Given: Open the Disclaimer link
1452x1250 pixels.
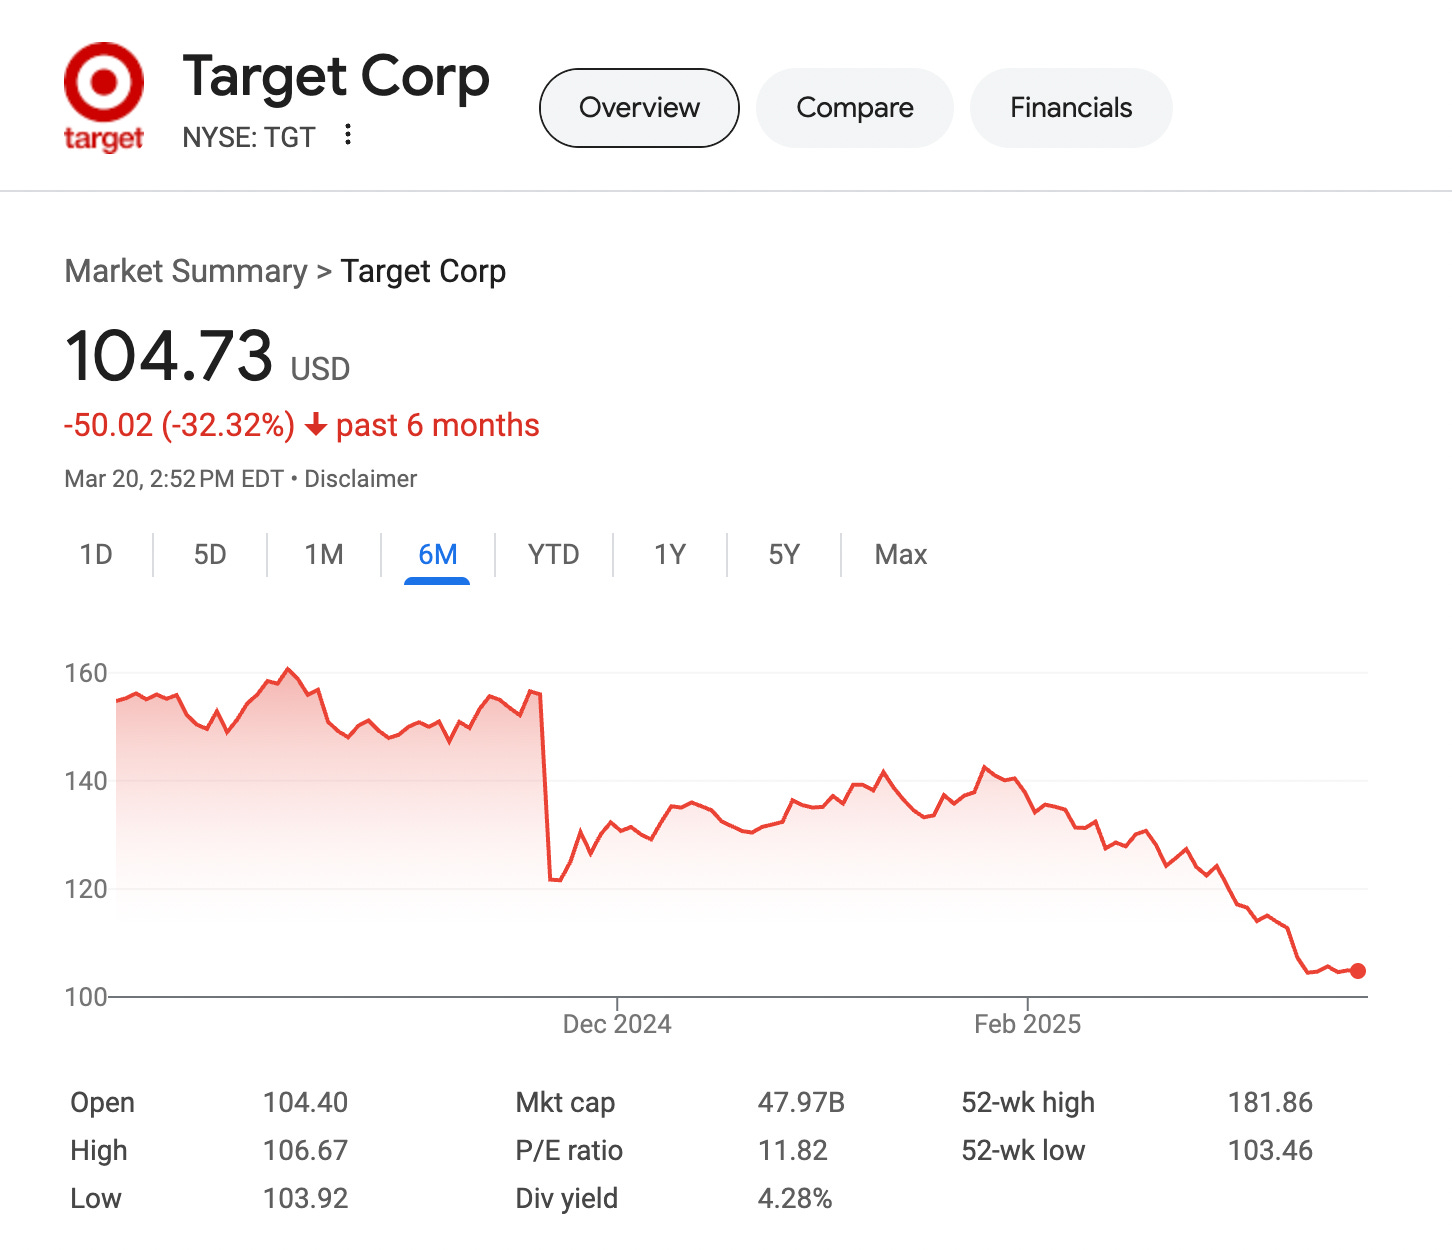Looking at the screenshot, I should 362,478.
